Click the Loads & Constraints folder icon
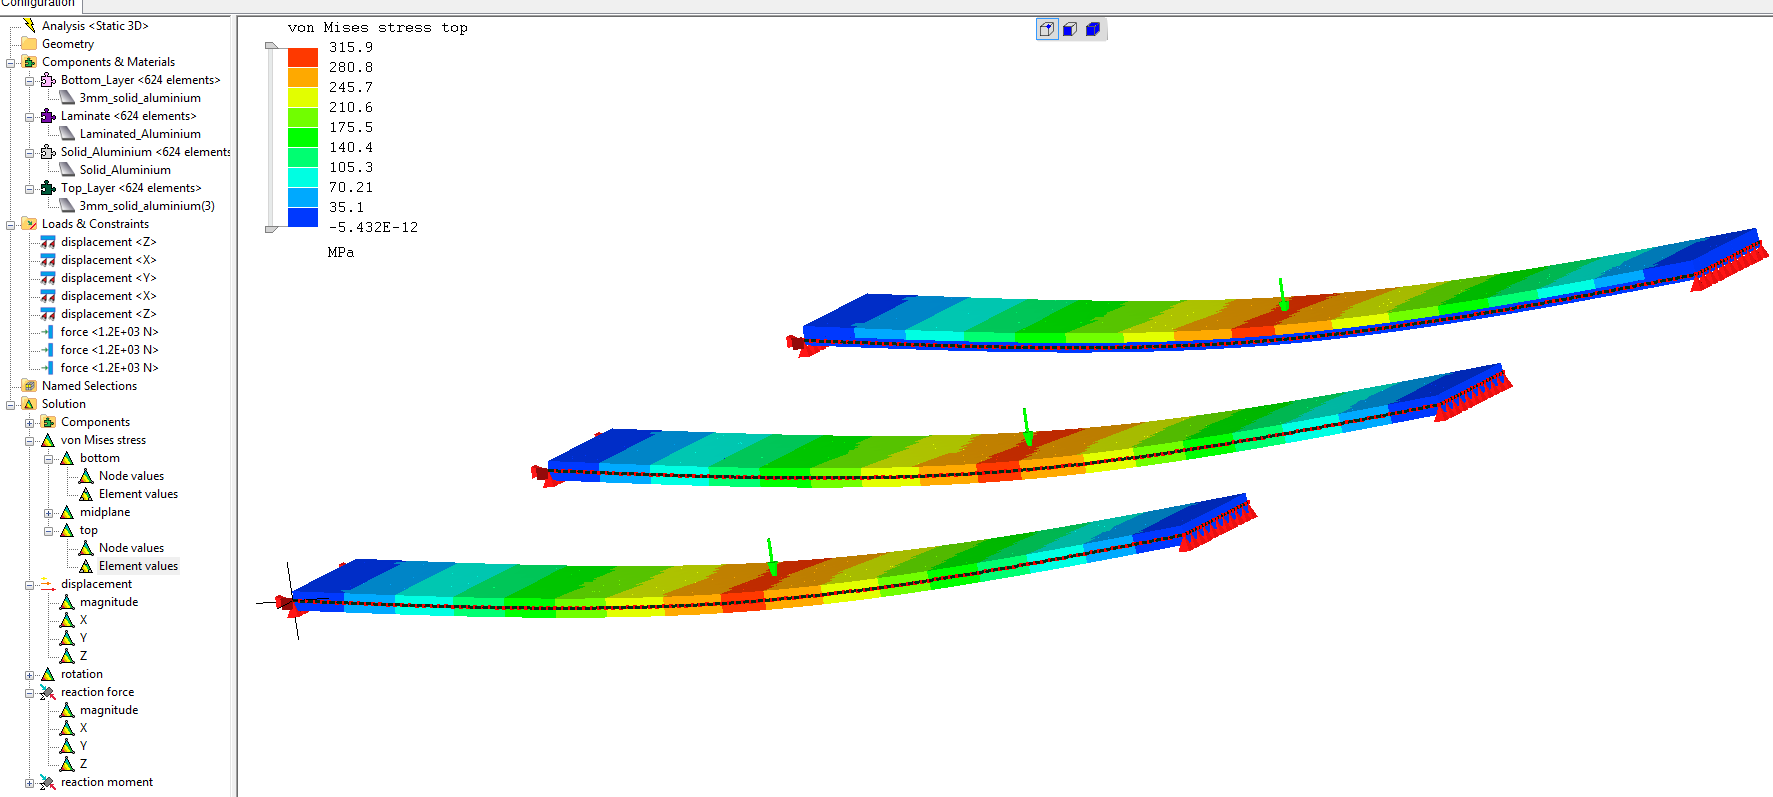The height and width of the screenshot is (797, 1773). pos(29,224)
